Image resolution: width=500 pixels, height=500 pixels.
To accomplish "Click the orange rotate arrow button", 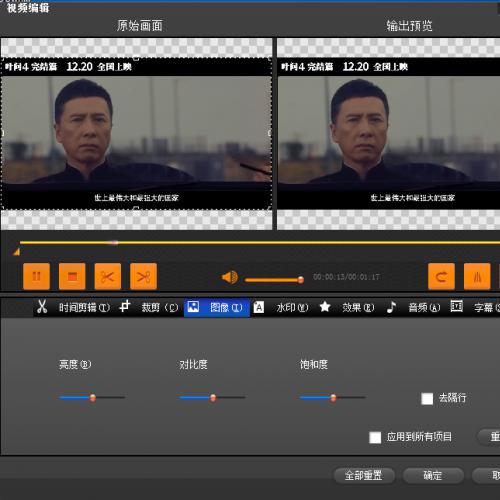I will coord(441,276).
